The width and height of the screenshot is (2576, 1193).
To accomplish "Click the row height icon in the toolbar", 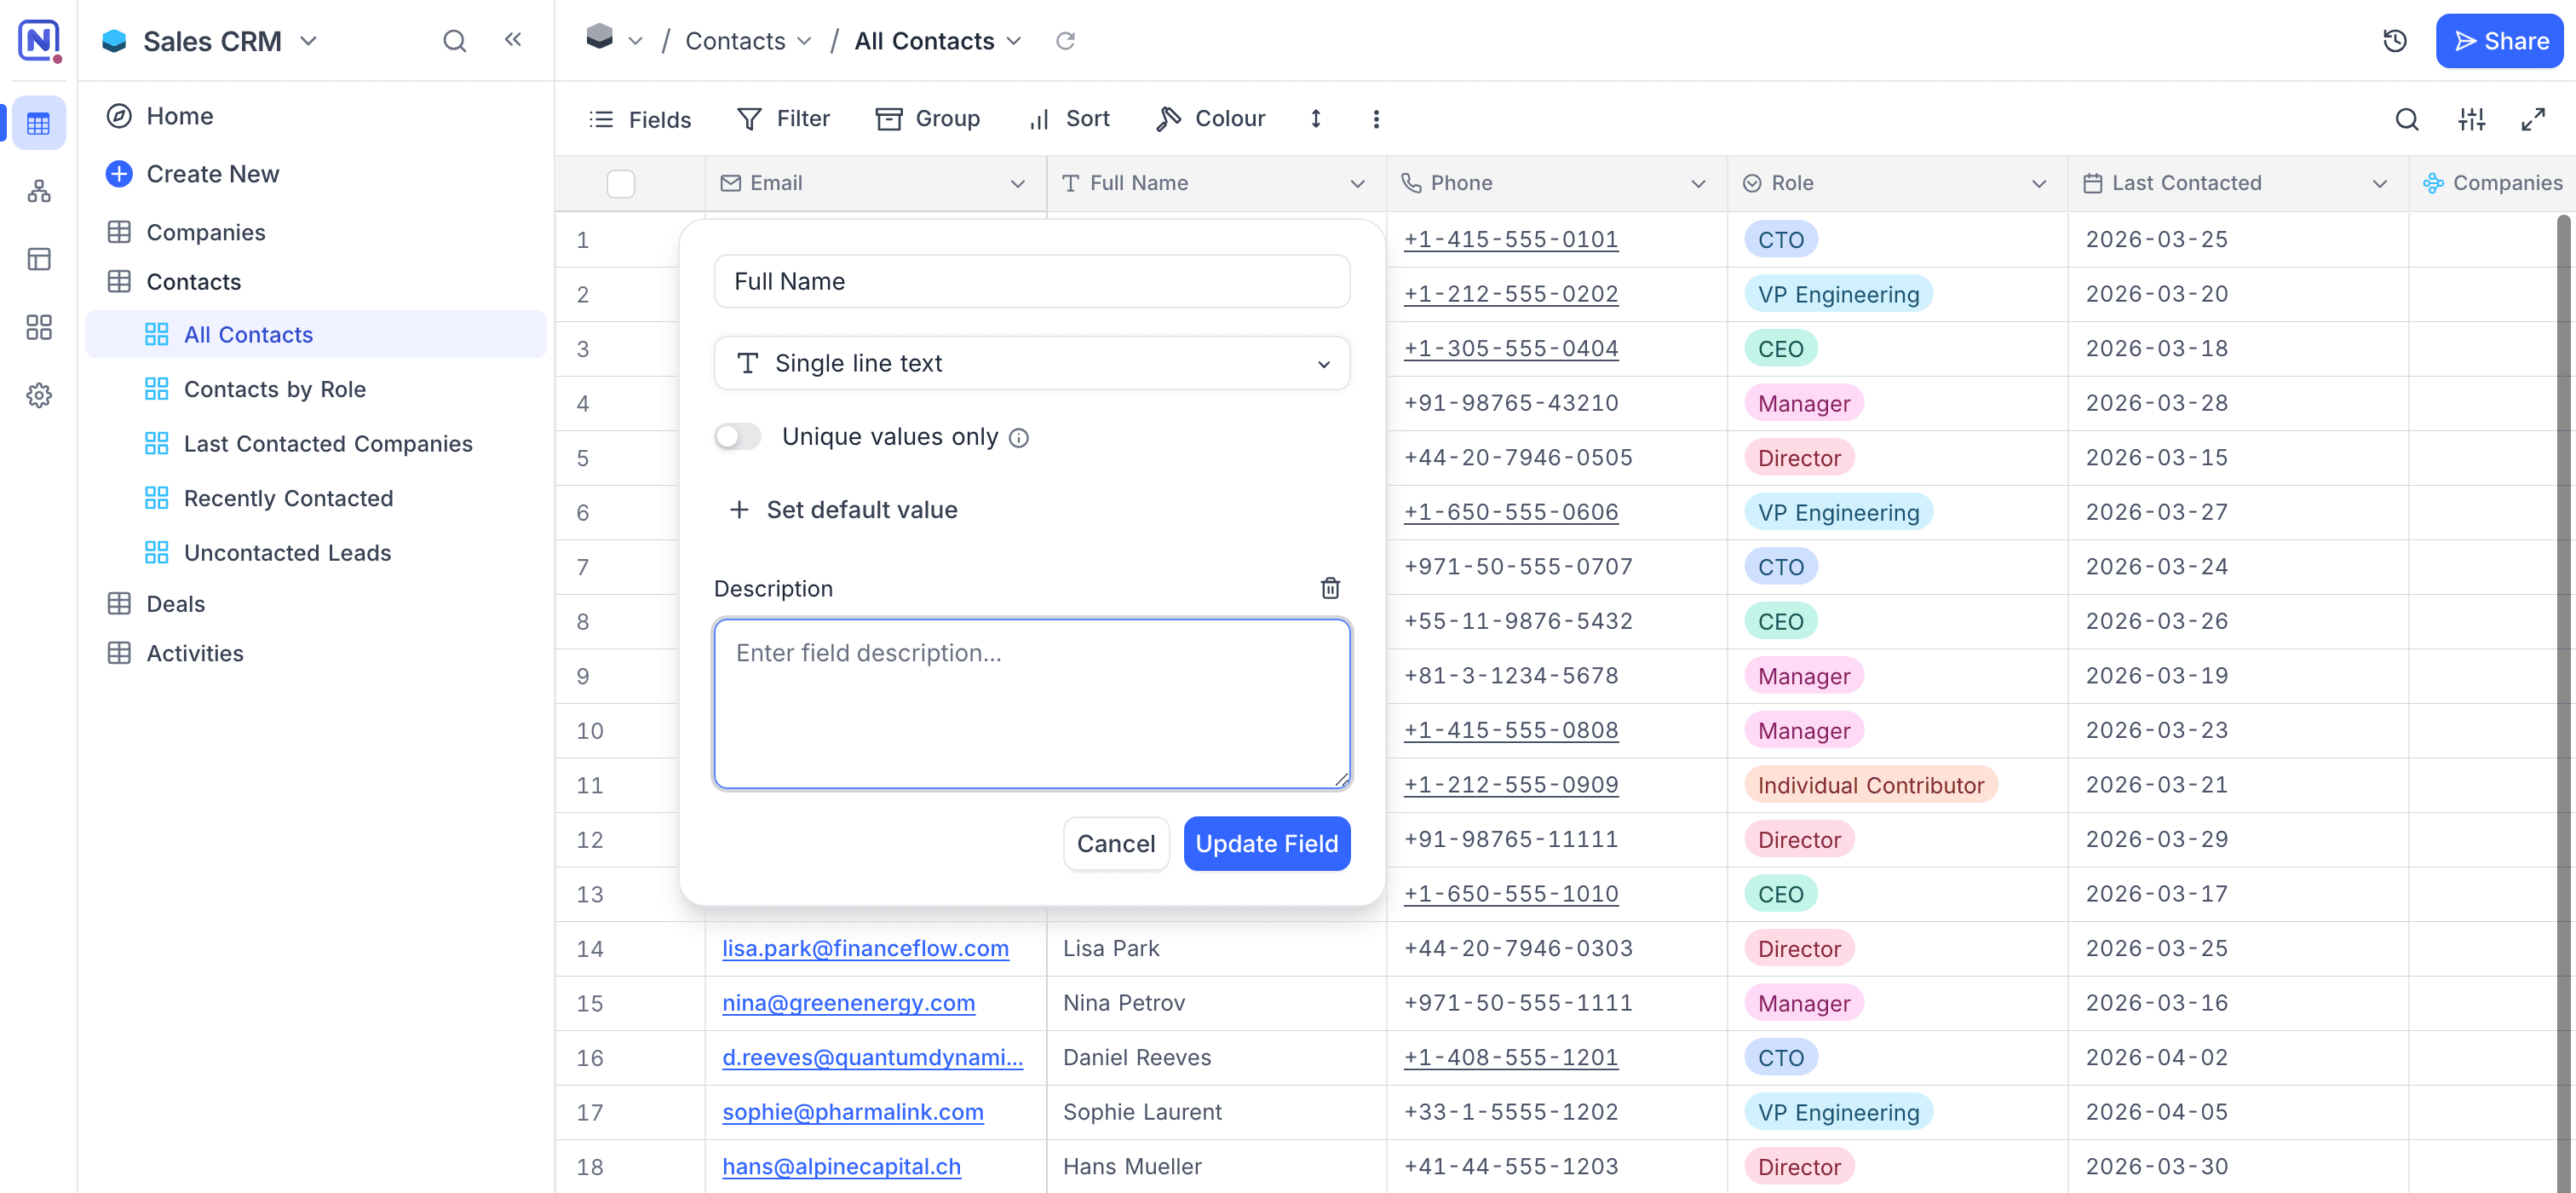I will 1316,119.
